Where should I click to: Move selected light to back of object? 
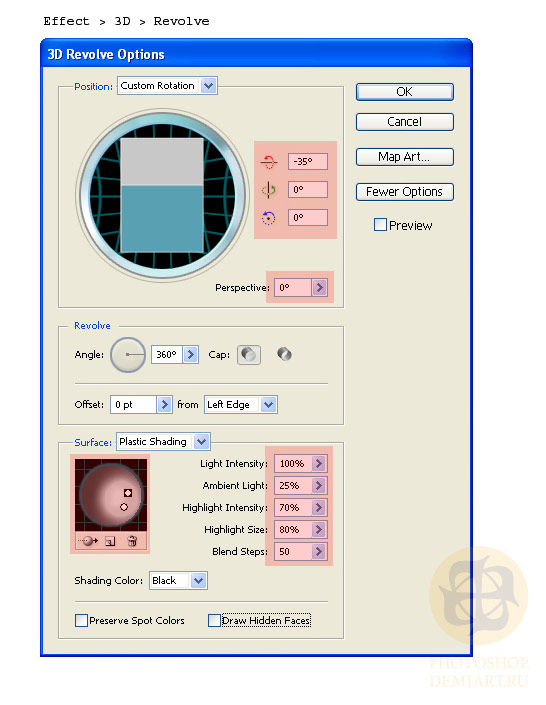tap(88, 540)
